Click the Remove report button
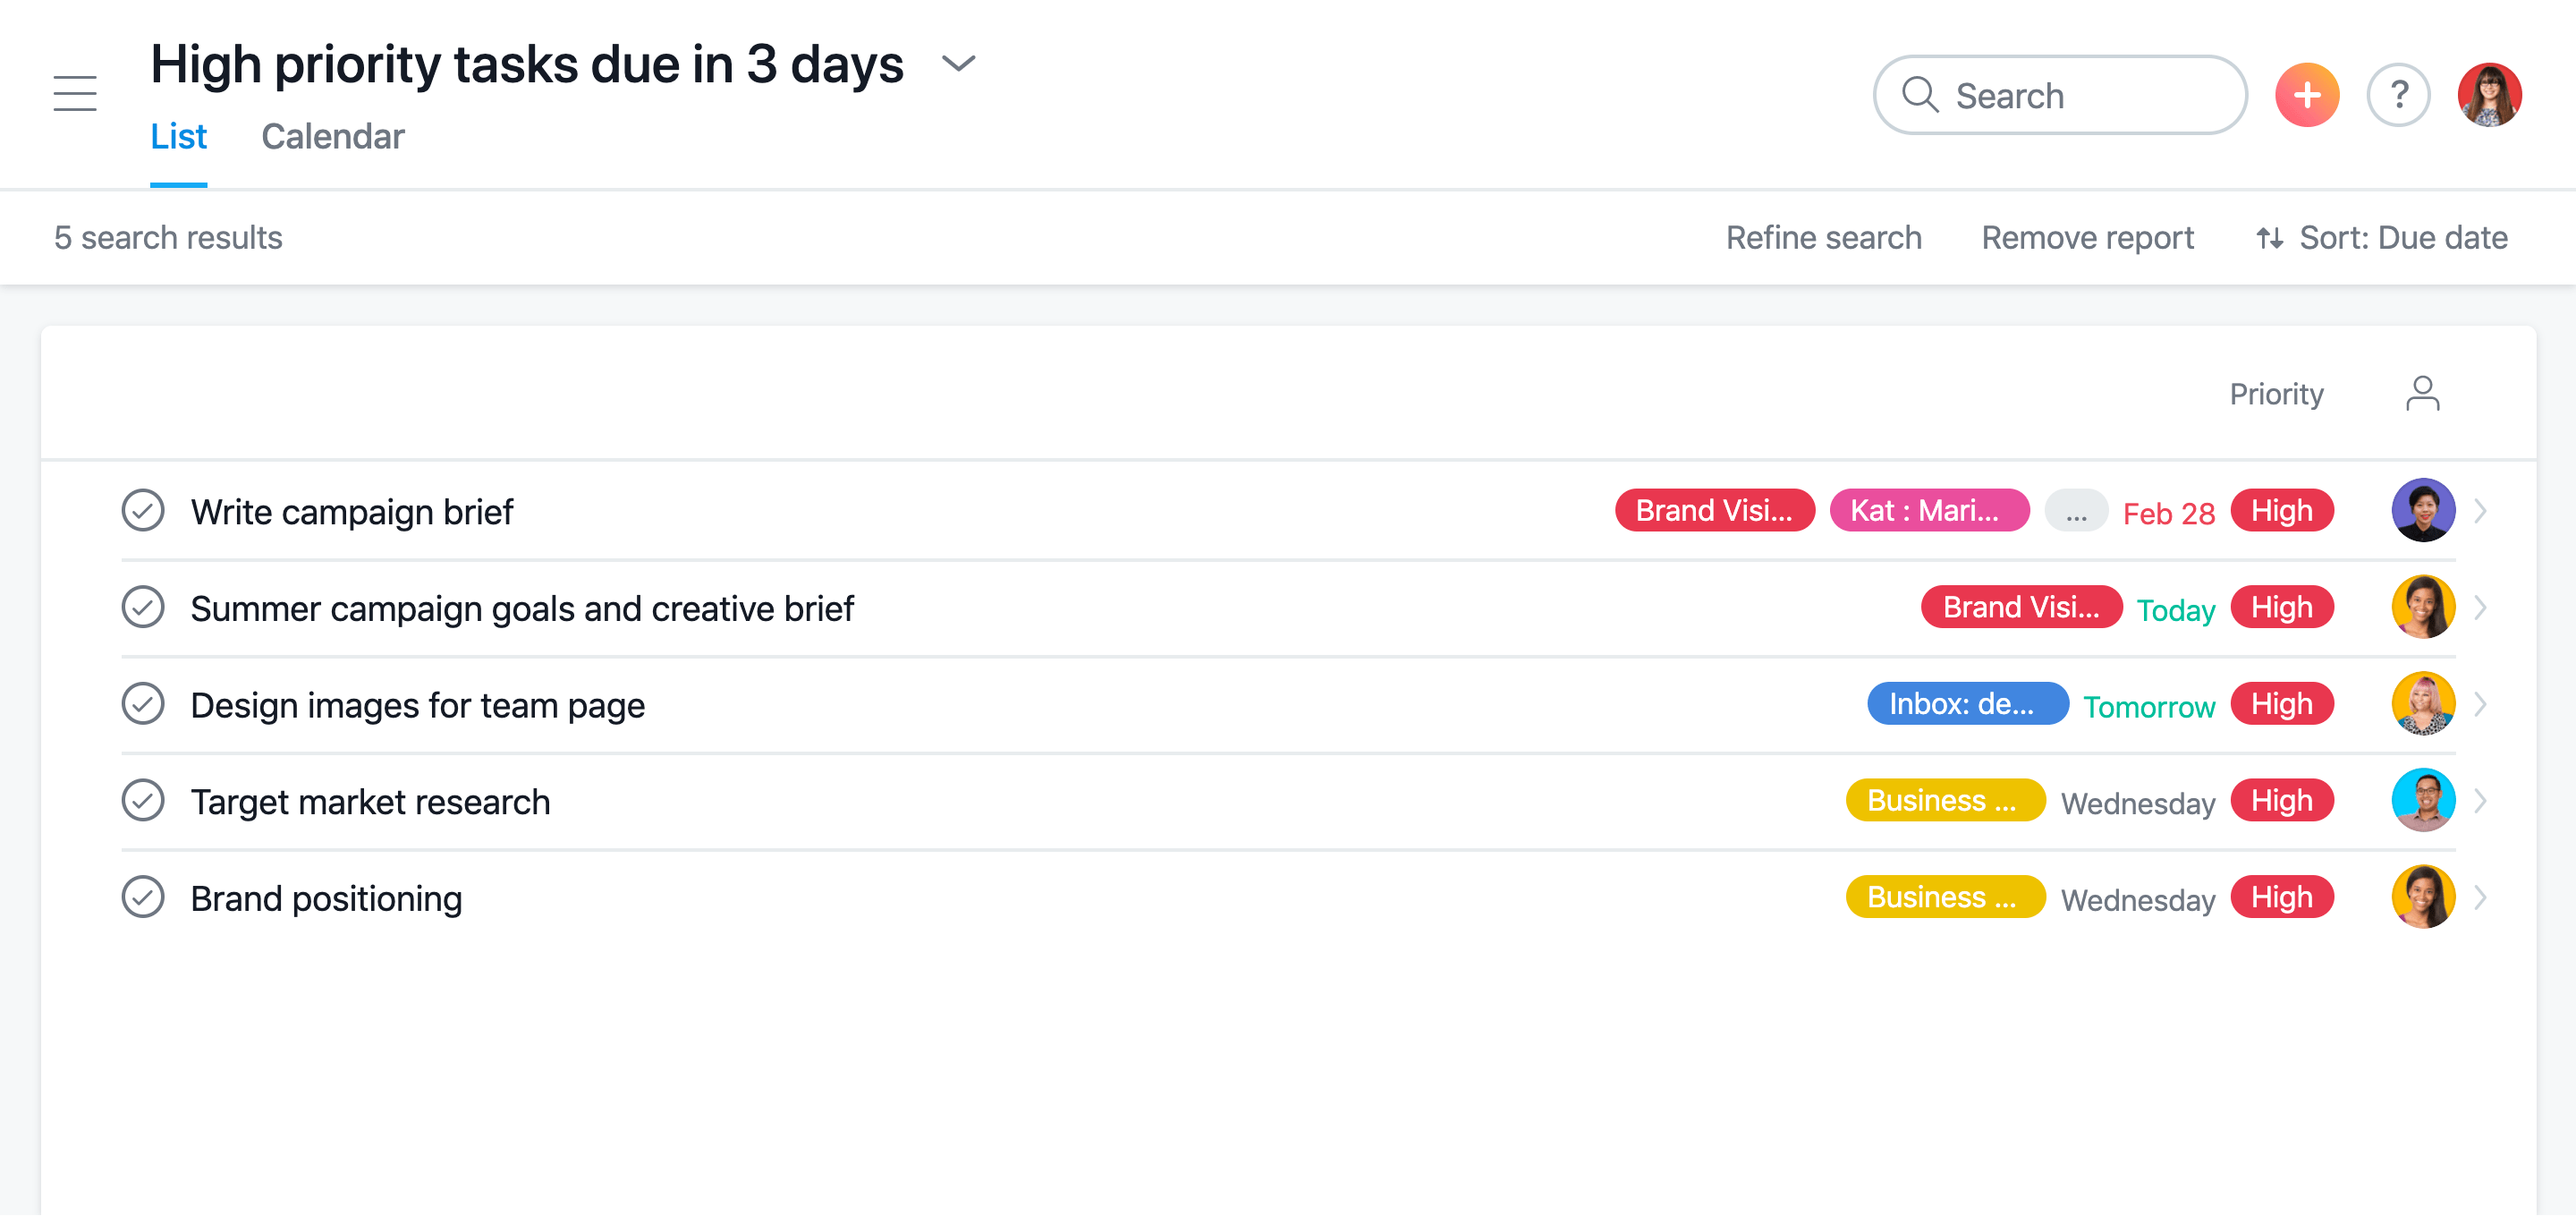Image resolution: width=2576 pixels, height=1216 pixels. (x=2088, y=236)
